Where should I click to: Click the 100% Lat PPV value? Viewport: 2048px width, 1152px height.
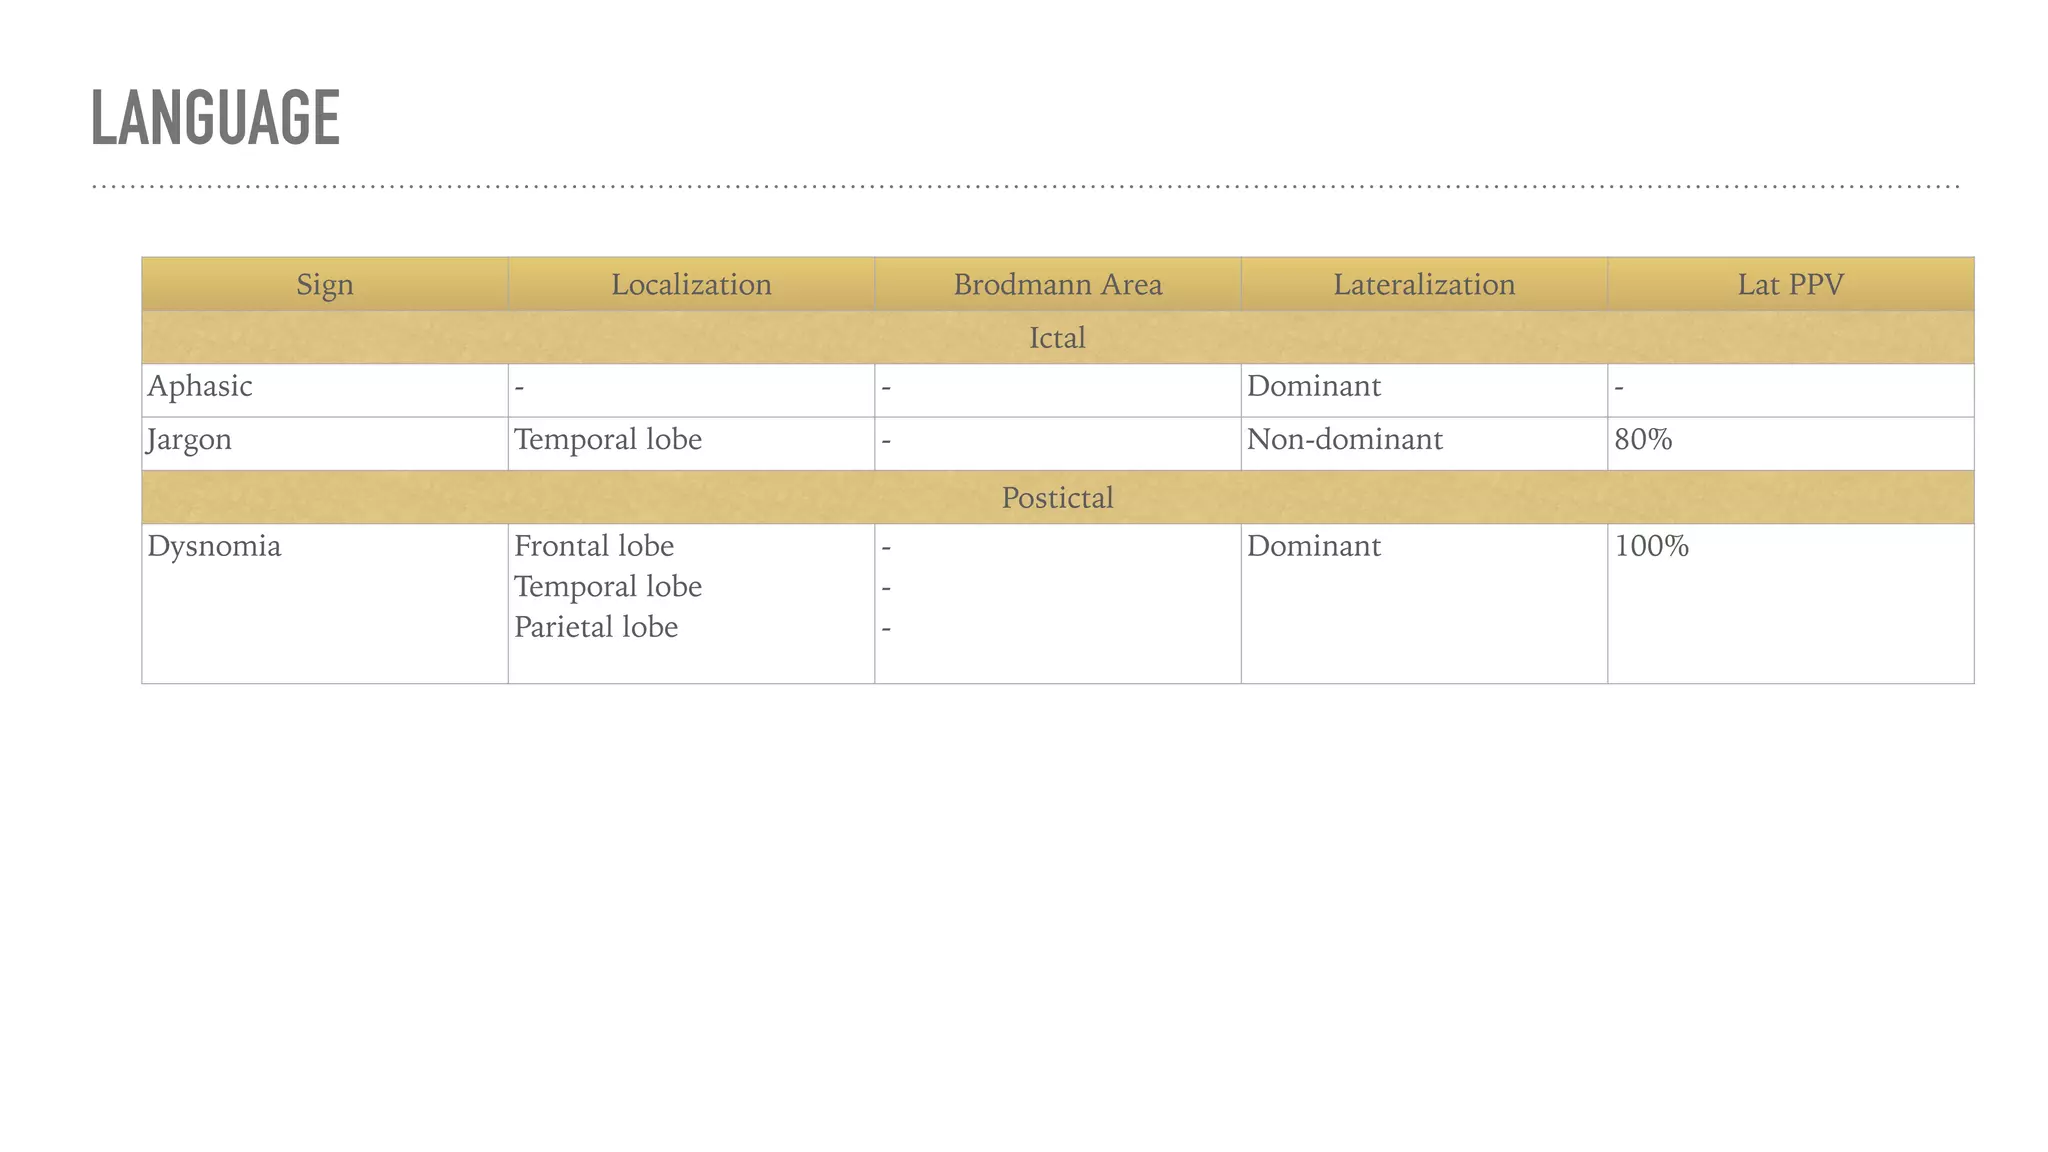point(1651,547)
